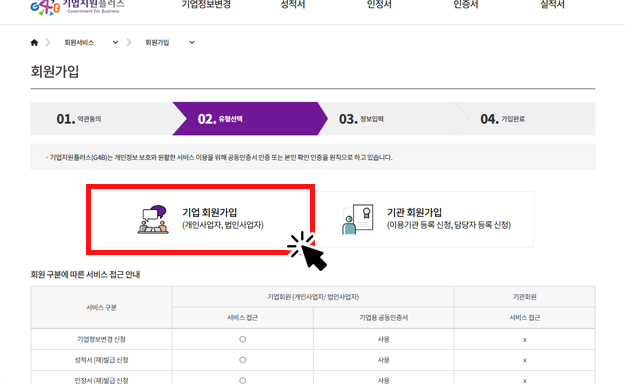
Task: Click the 기업용 공동인증서 subheader
Action: point(383,318)
